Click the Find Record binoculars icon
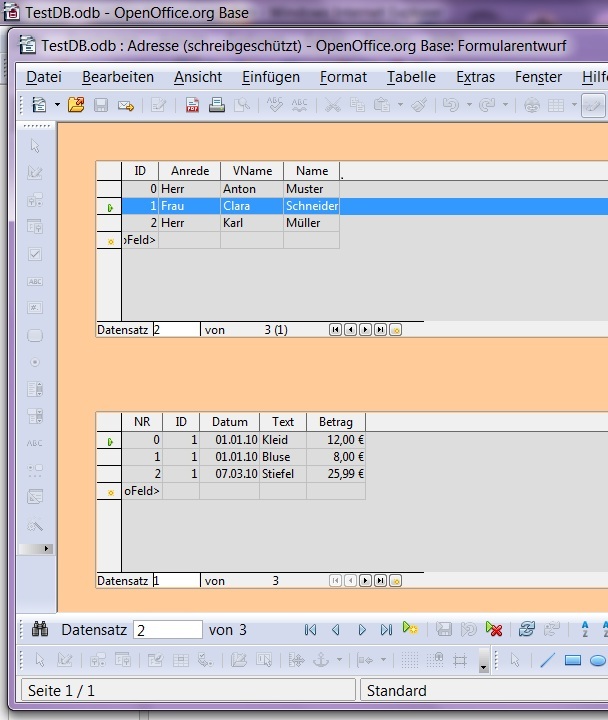 [40, 630]
